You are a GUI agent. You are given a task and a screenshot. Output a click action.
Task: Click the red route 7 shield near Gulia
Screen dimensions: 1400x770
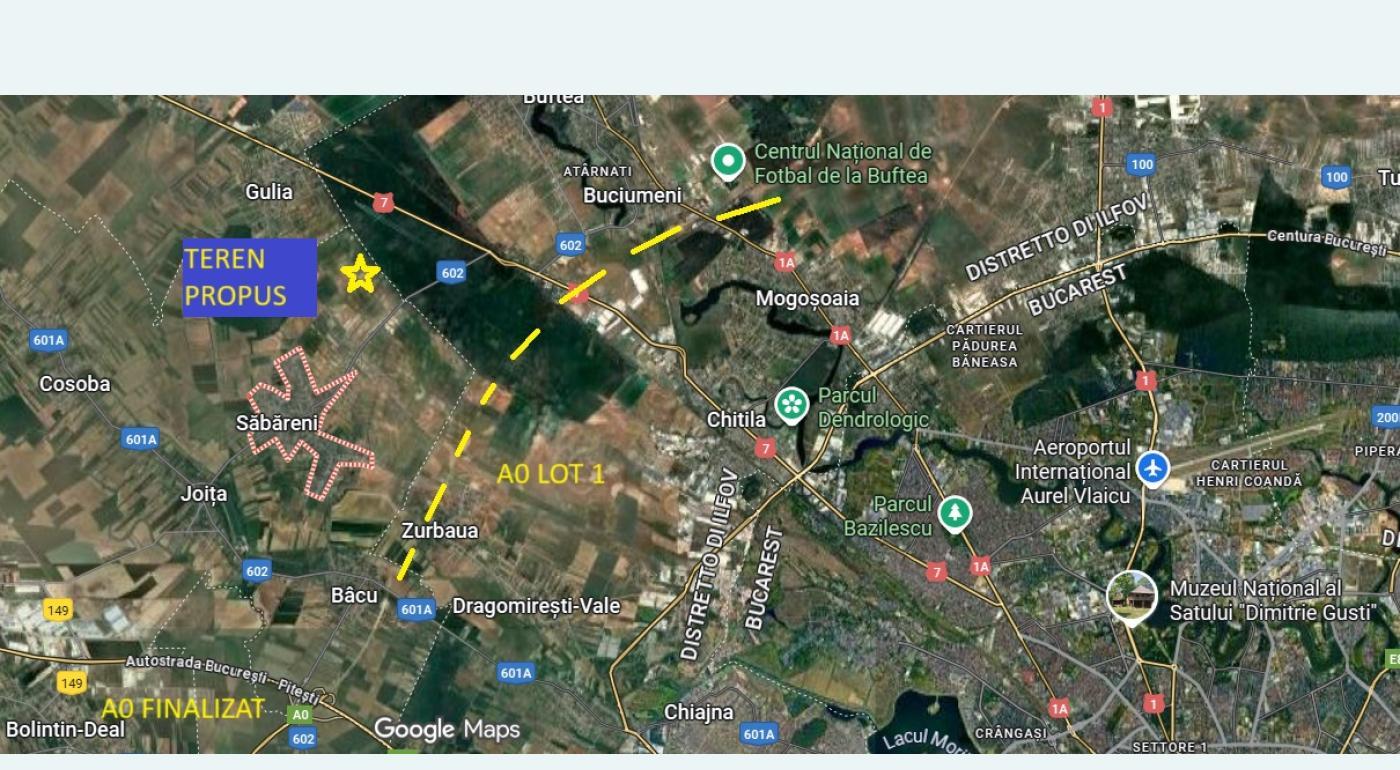coord(383,203)
